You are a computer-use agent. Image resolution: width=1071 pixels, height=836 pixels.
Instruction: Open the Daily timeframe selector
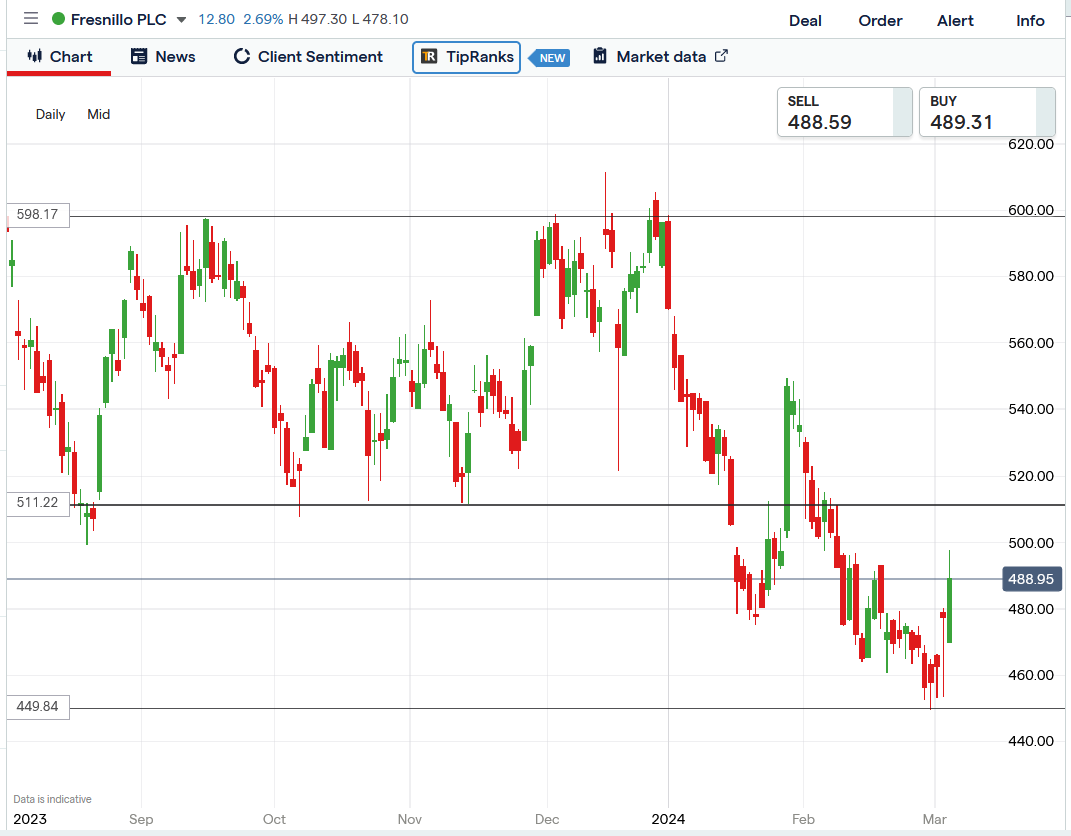[x=51, y=114]
